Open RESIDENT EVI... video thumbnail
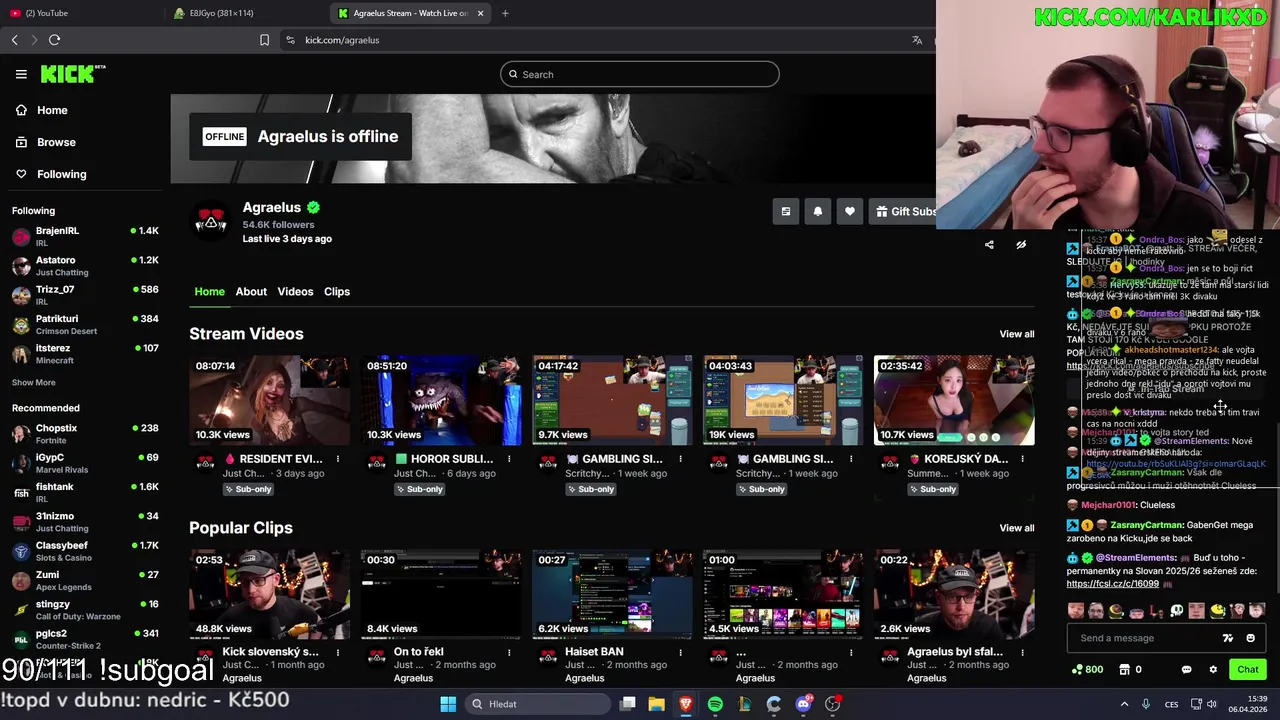This screenshot has height=720, width=1280. click(x=270, y=400)
